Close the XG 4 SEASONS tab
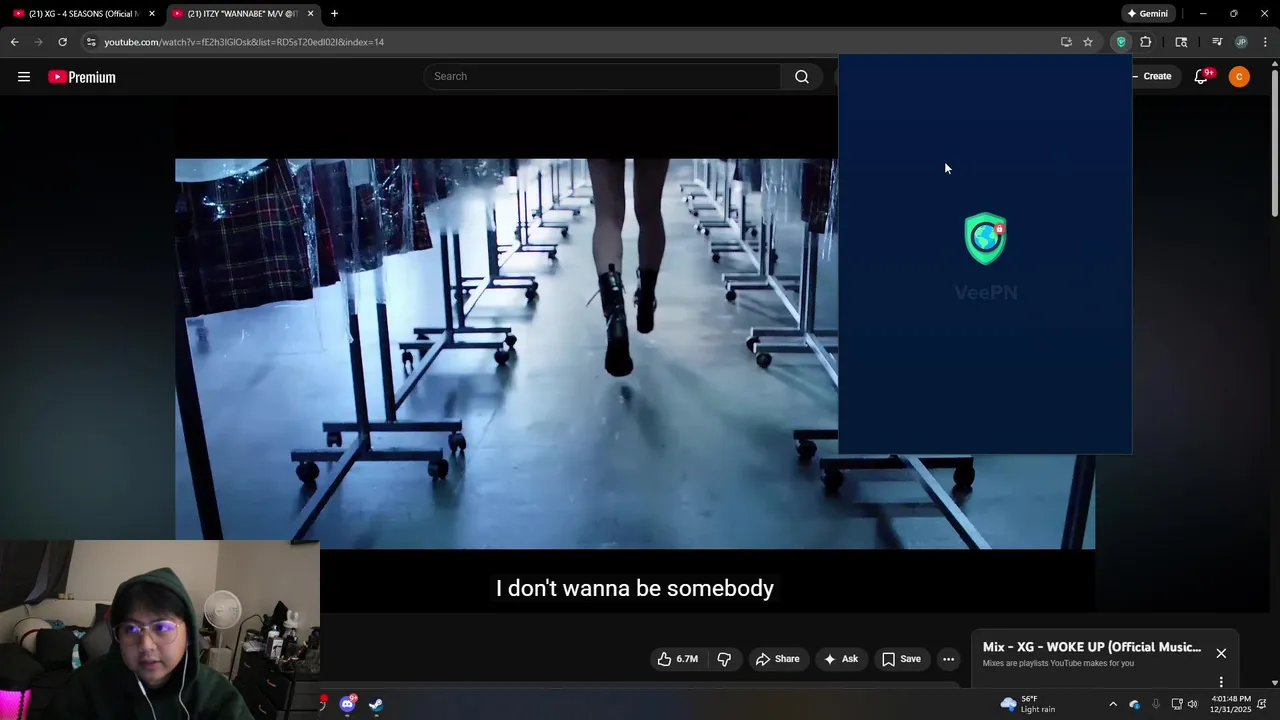 (152, 14)
